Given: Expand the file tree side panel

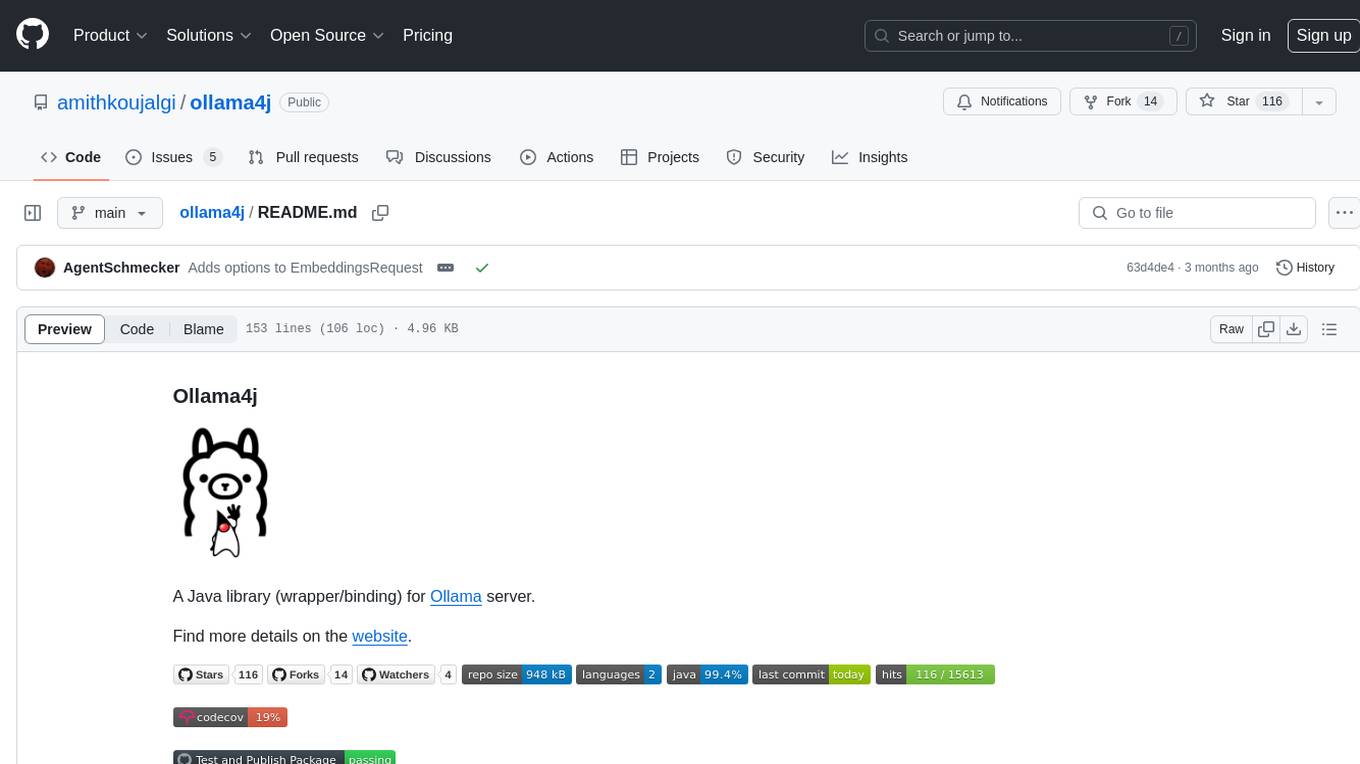Looking at the screenshot, I should tap(33, 213).
